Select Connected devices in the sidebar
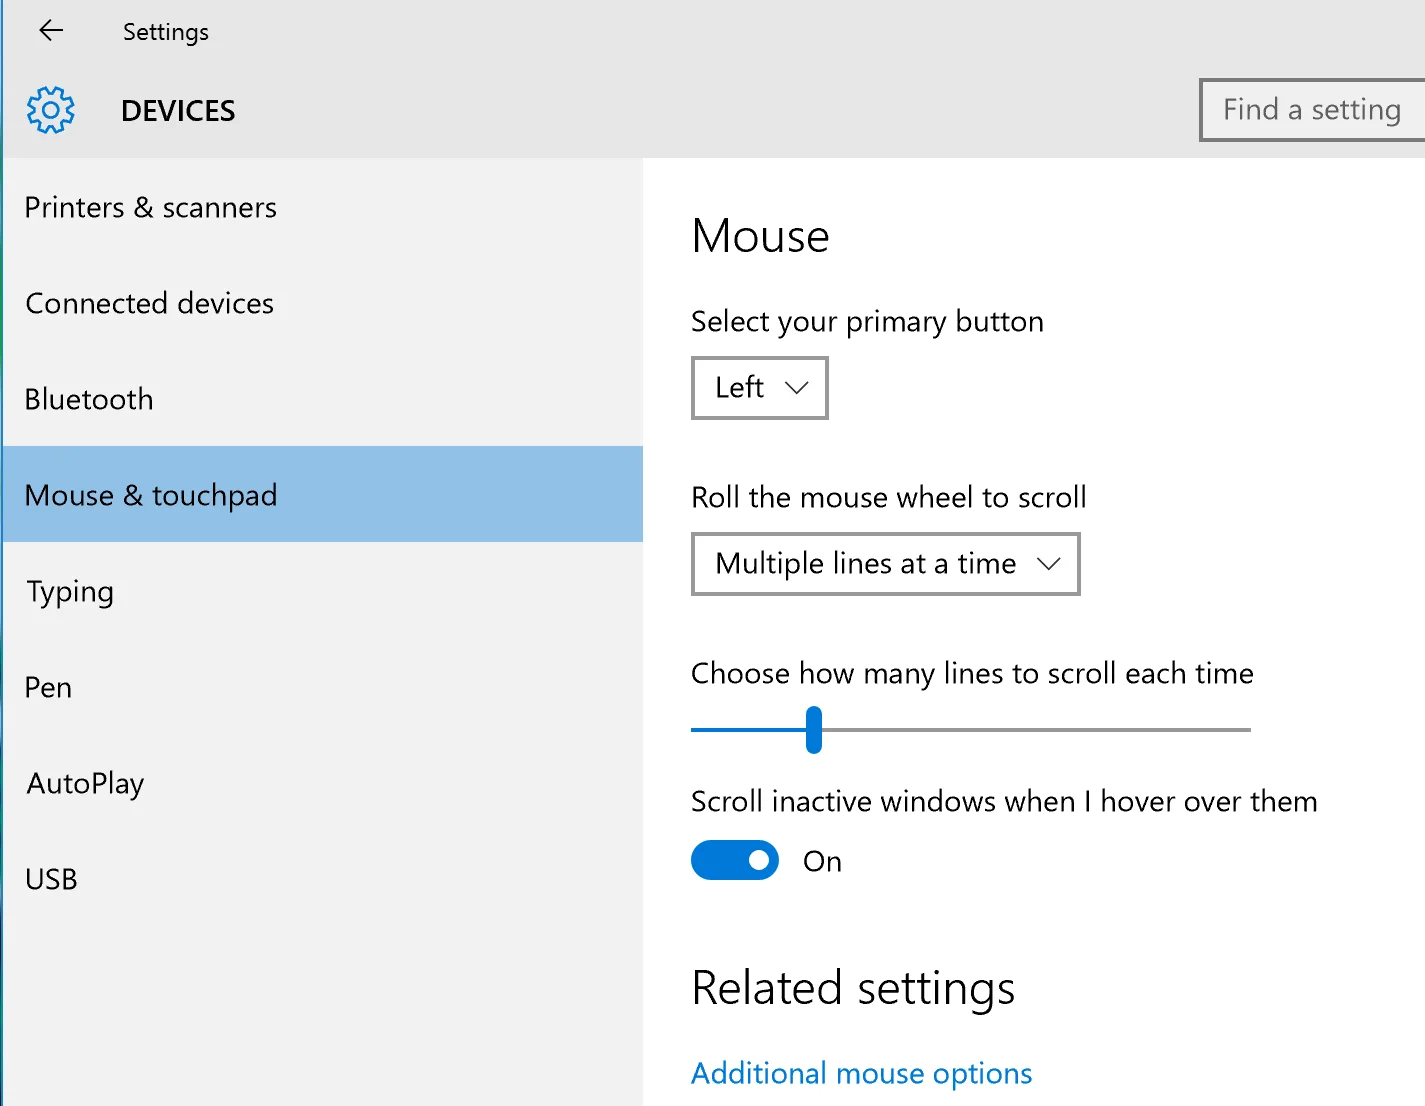Viewport: 1425px width, 1106px height. pyautogui.click(x=322, y=303)
